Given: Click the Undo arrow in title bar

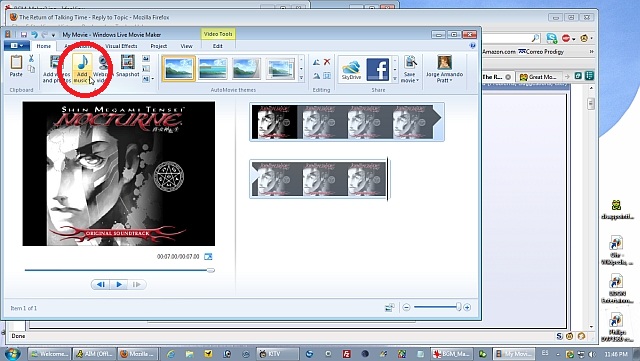Looking at the screenshot, I should [x=34, y=35].
